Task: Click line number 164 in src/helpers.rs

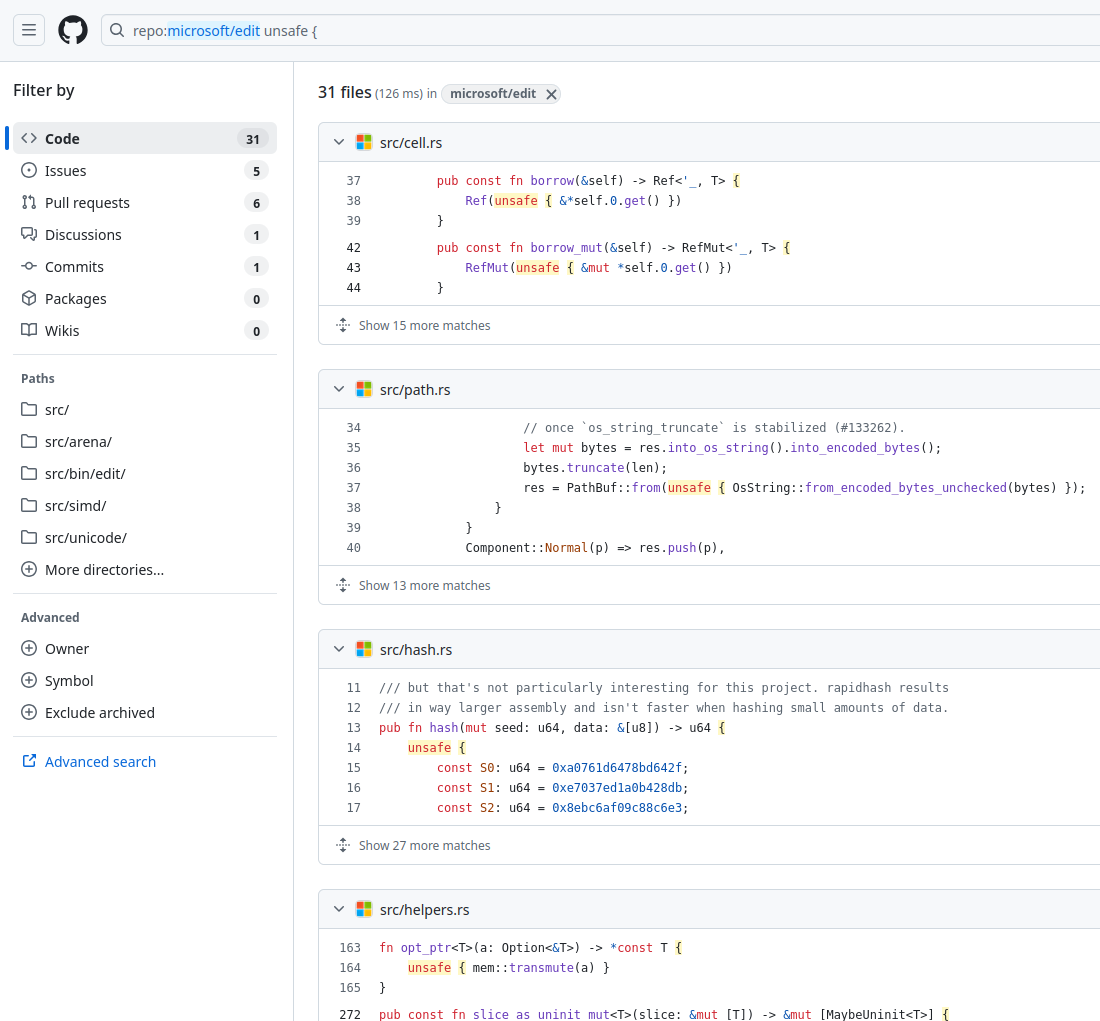Action: coord(350,968)
